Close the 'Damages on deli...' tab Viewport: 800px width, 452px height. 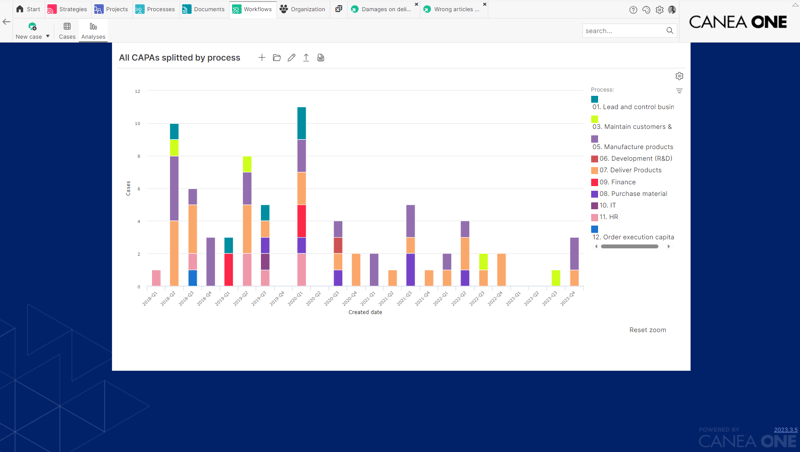coord(416,5)
